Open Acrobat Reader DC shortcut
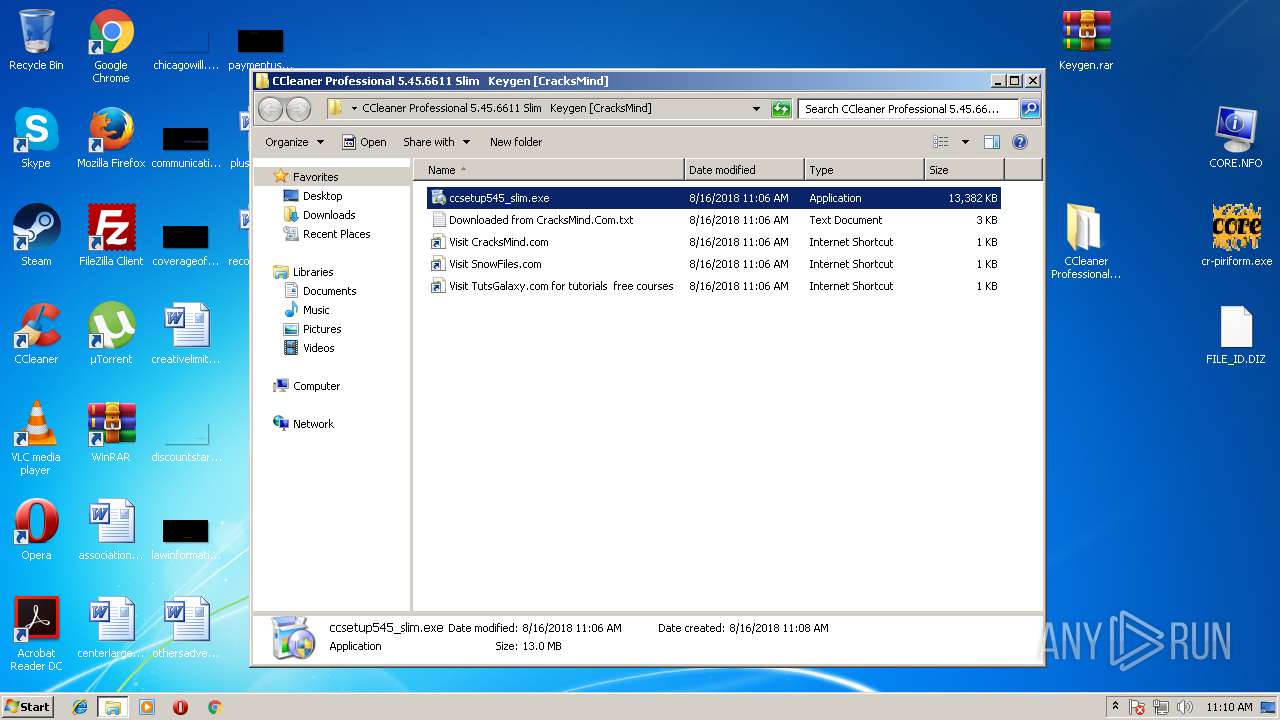Screen dimensions: 1280x720 [36, 634]
